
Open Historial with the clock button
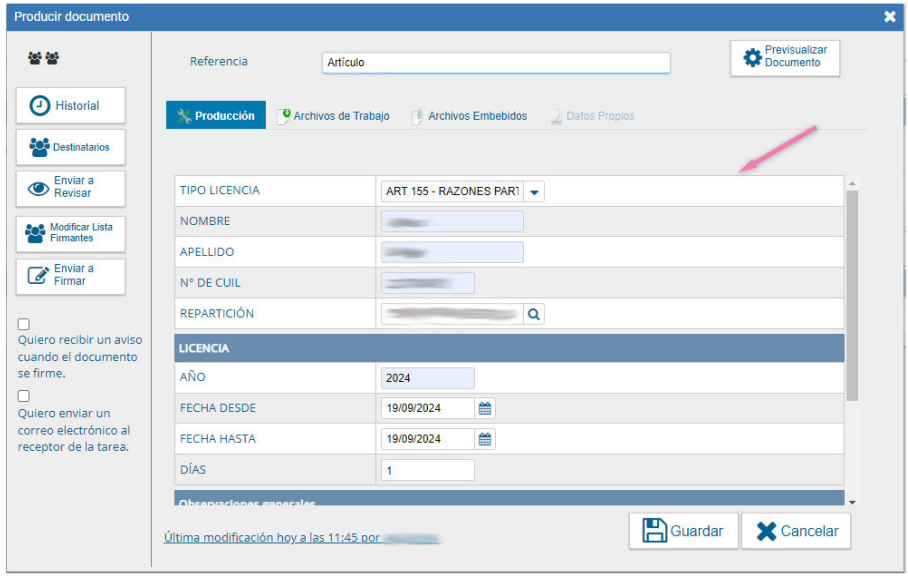[x=70, y=106]
